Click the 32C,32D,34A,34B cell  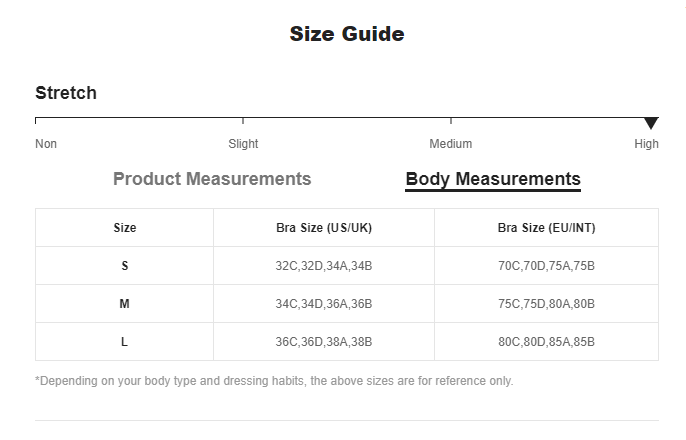pos(324,266)
